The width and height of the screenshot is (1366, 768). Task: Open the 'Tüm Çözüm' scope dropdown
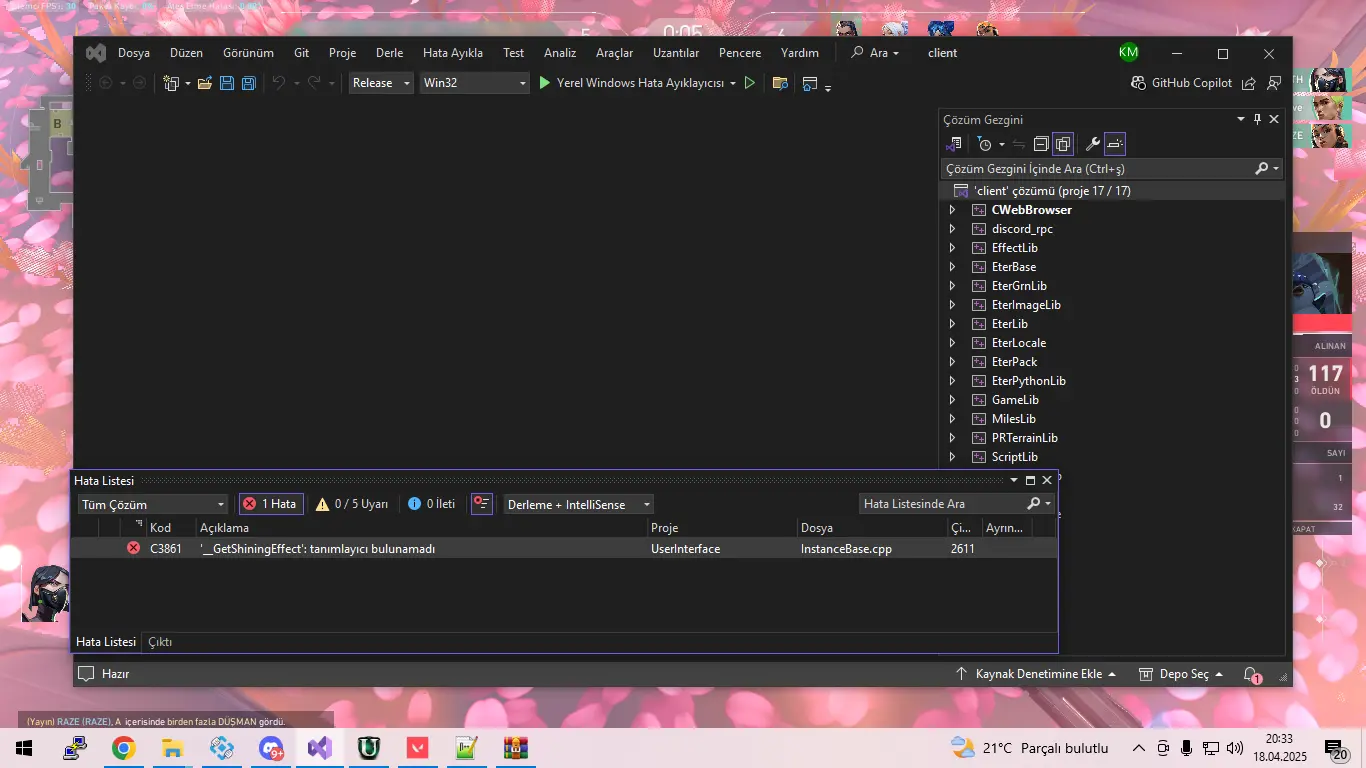[x=153, y=504]
